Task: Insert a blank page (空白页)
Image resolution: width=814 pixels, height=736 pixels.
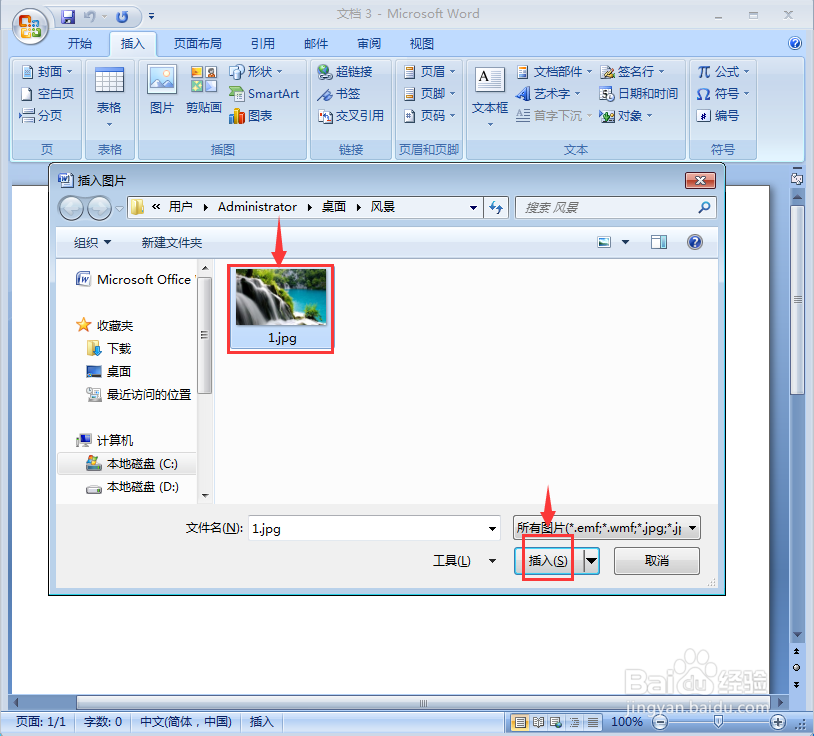Action: point(47,93)
